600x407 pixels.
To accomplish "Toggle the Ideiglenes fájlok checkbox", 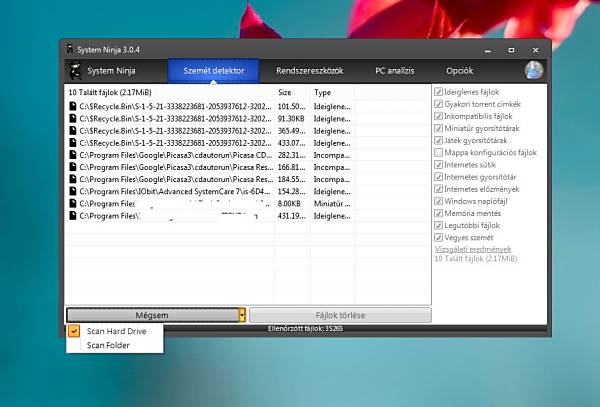I will pyautogui.click(x=439, y=92).
